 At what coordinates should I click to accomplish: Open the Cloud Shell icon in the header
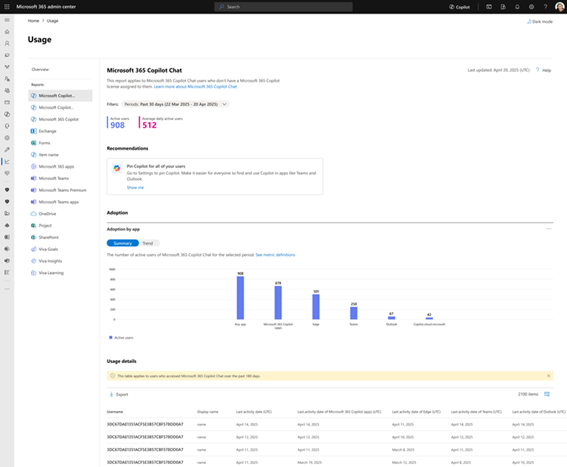[x=489, y=7]
